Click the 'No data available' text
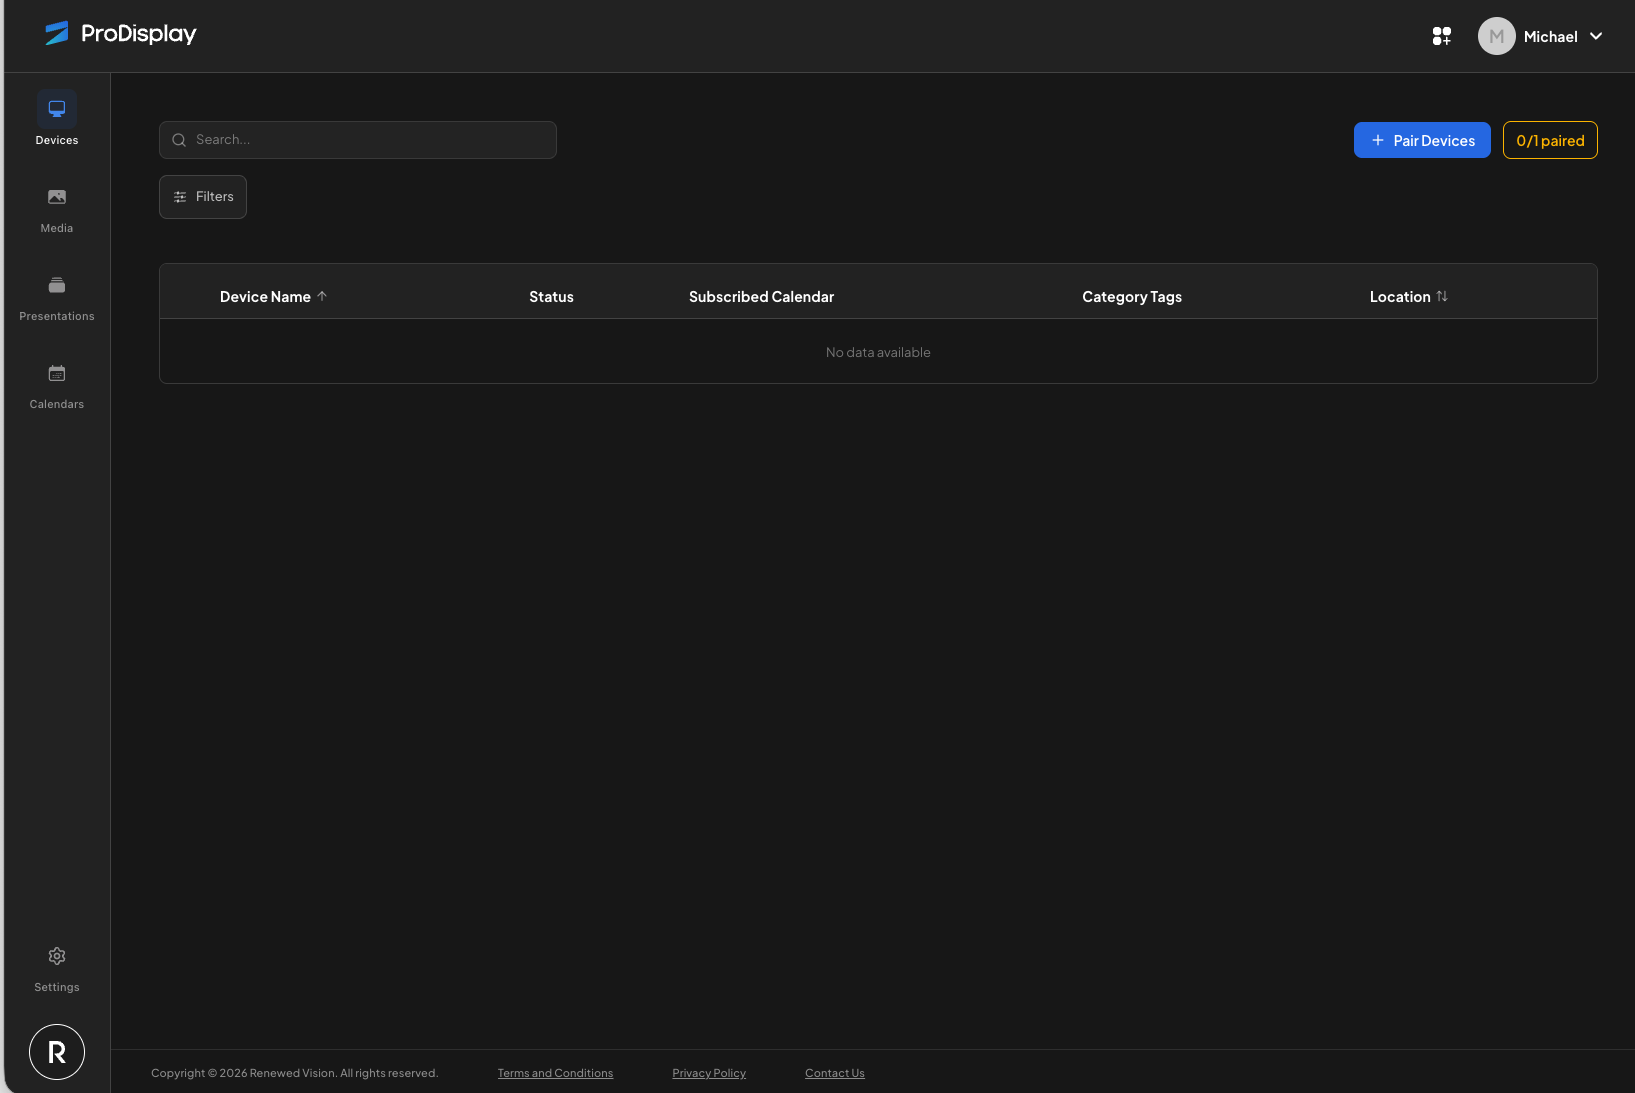 tap(878, 352)
